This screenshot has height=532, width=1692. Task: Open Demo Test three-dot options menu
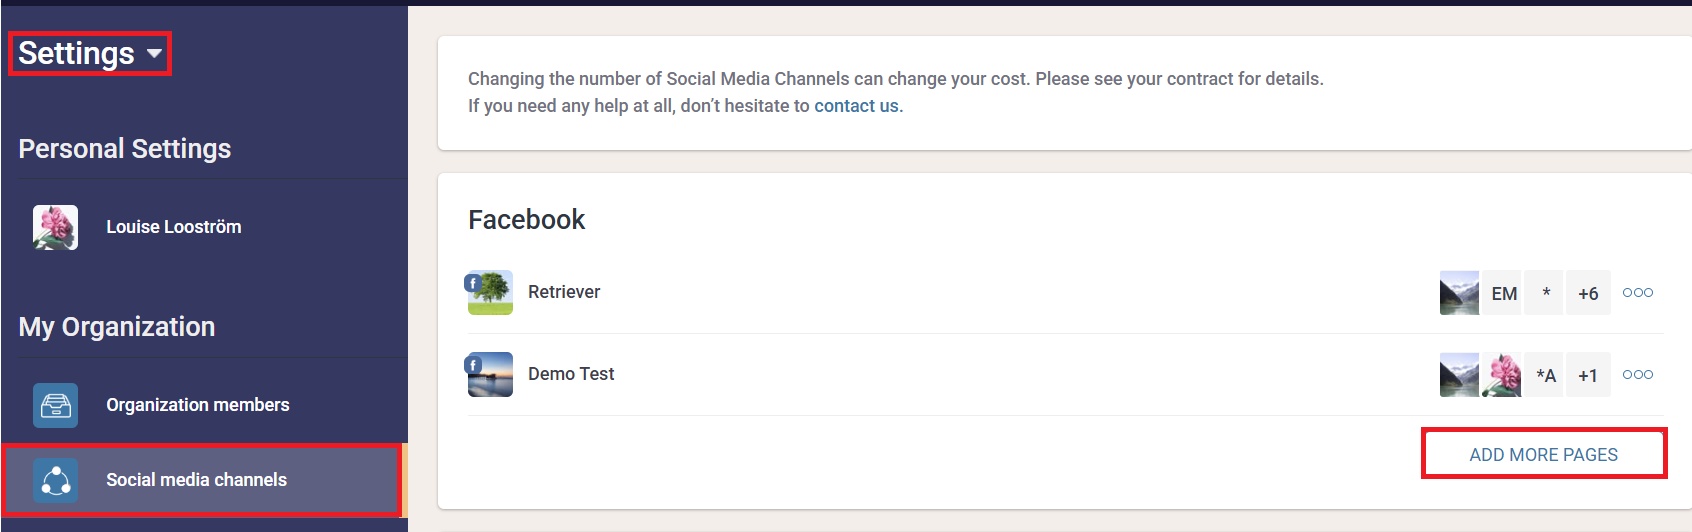click(x=1637, y=375)
